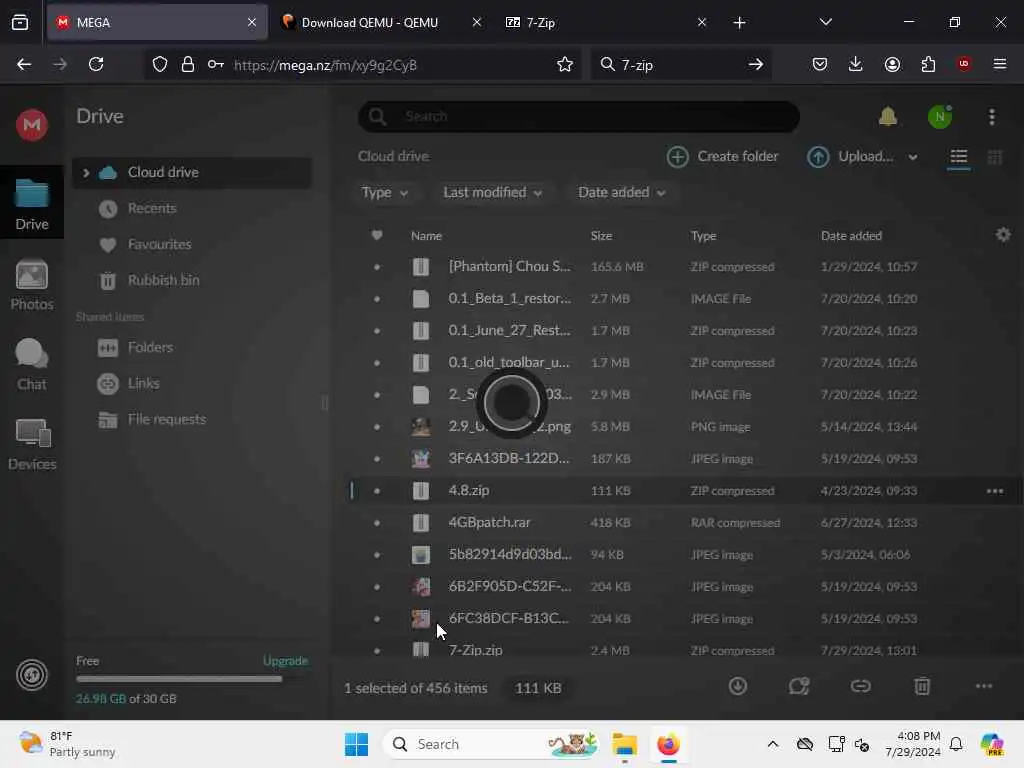Open the Devices section
The image size is (1024, 768).
31,445
